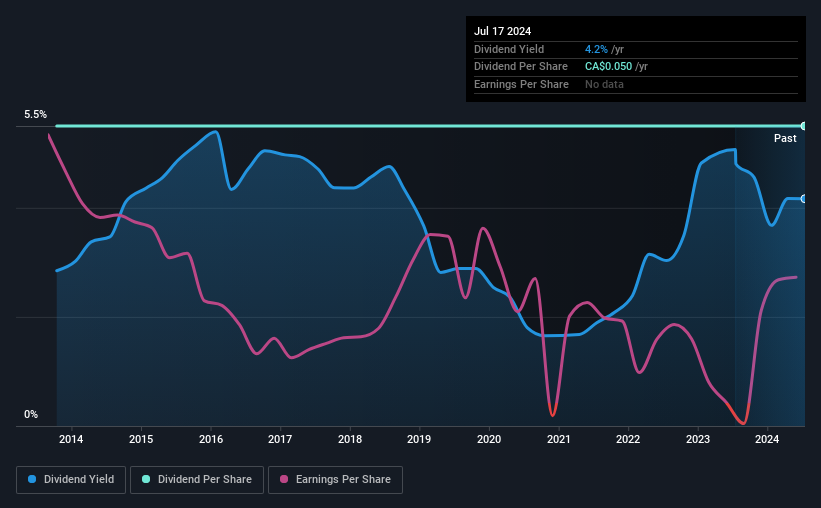Select the 2018 x-axis label
The image size is (821, 508).
(x=350, y=439)
